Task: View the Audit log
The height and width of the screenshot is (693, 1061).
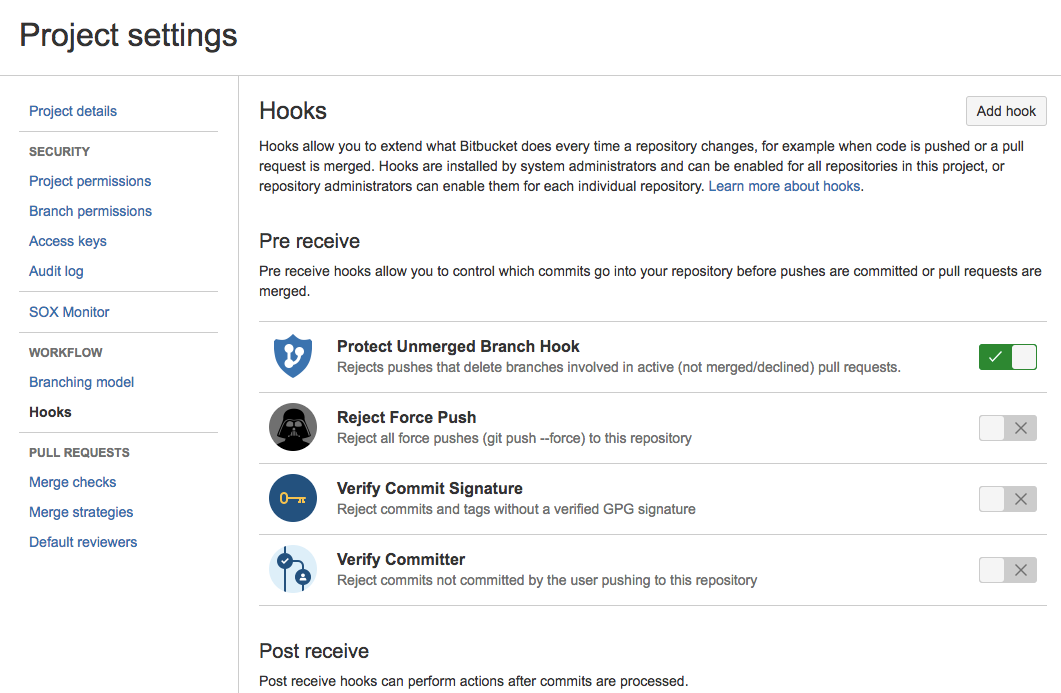Action: (x=56, y=271)
